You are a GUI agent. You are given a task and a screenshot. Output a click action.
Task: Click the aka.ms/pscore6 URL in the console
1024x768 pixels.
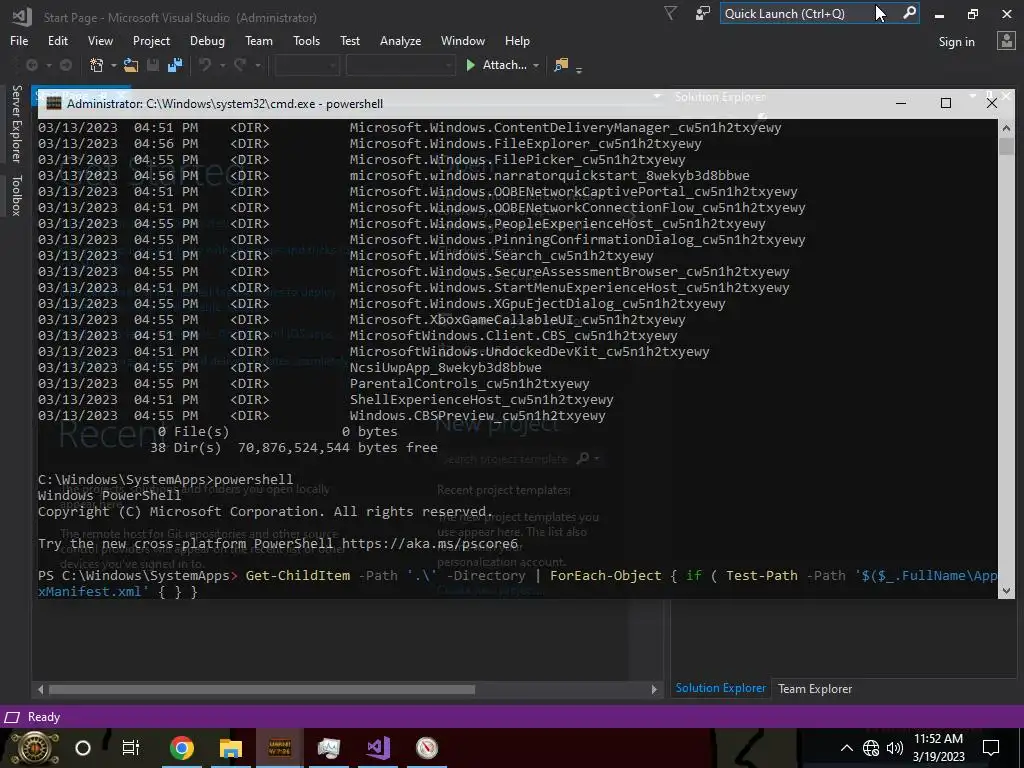430,543
